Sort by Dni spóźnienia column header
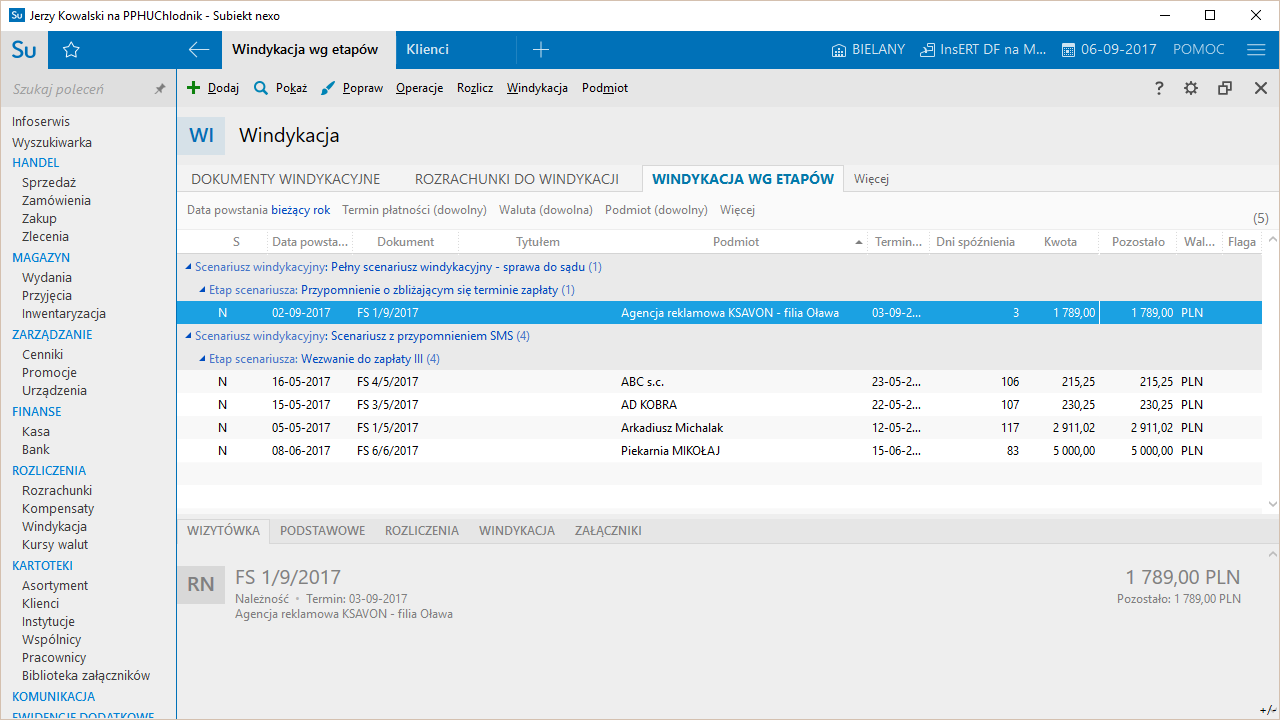 coord(975,242)
